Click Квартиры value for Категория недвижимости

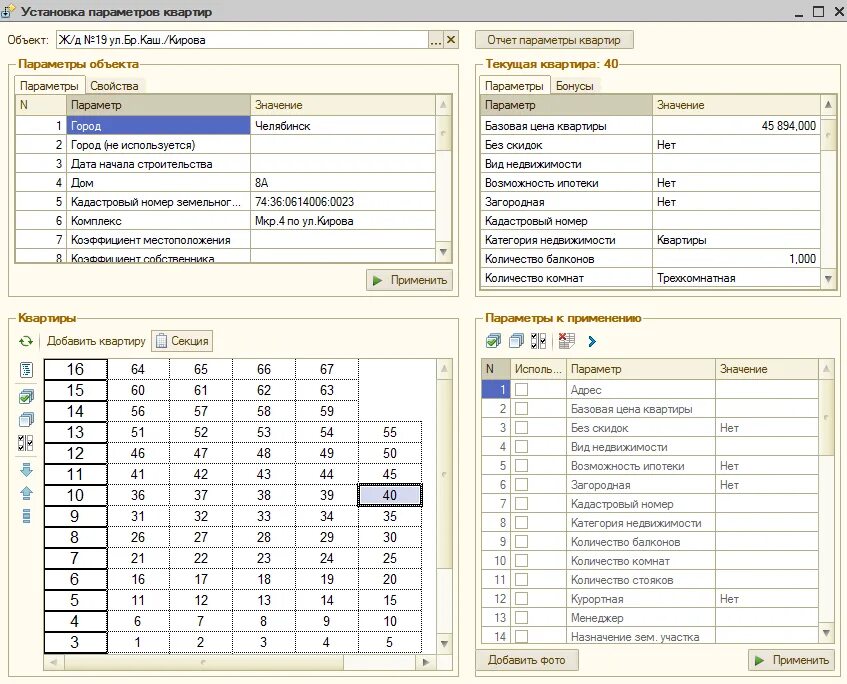click(736, 240)
